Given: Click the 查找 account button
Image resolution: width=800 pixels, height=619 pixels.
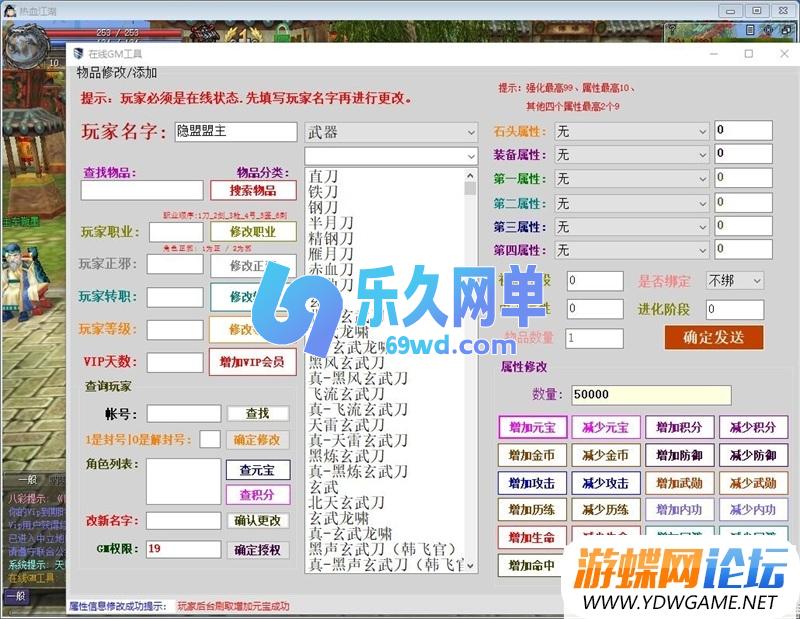Looking at the screenshot, I should (258, 413).
